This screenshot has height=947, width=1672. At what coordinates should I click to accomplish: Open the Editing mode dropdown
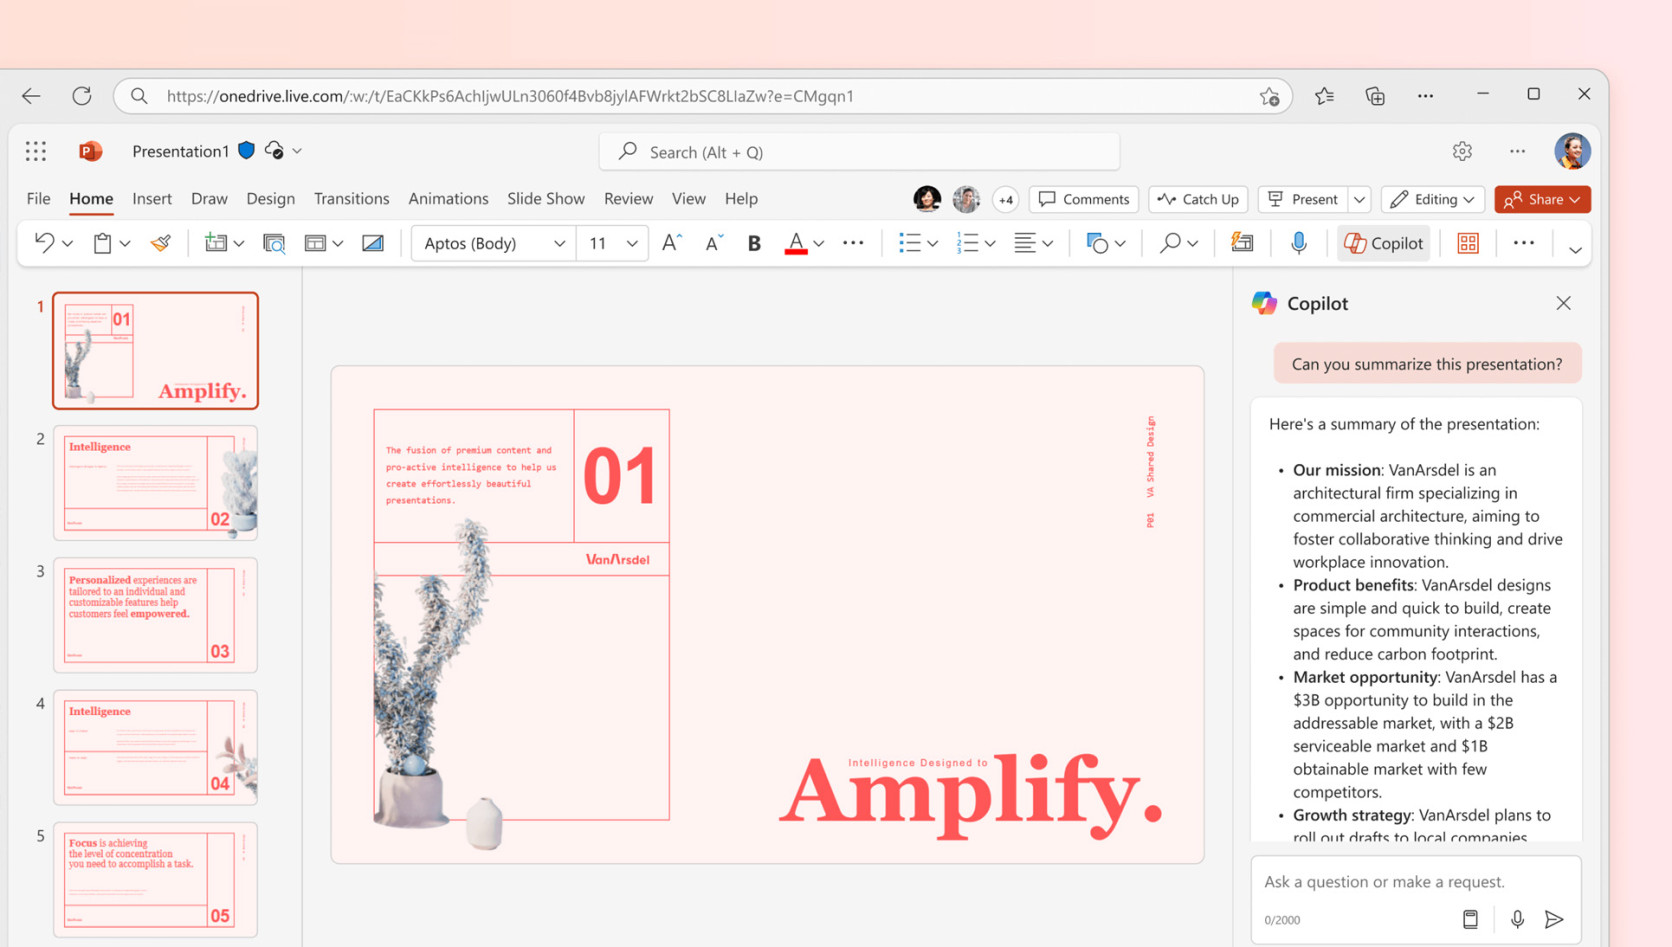(1432, 199)
